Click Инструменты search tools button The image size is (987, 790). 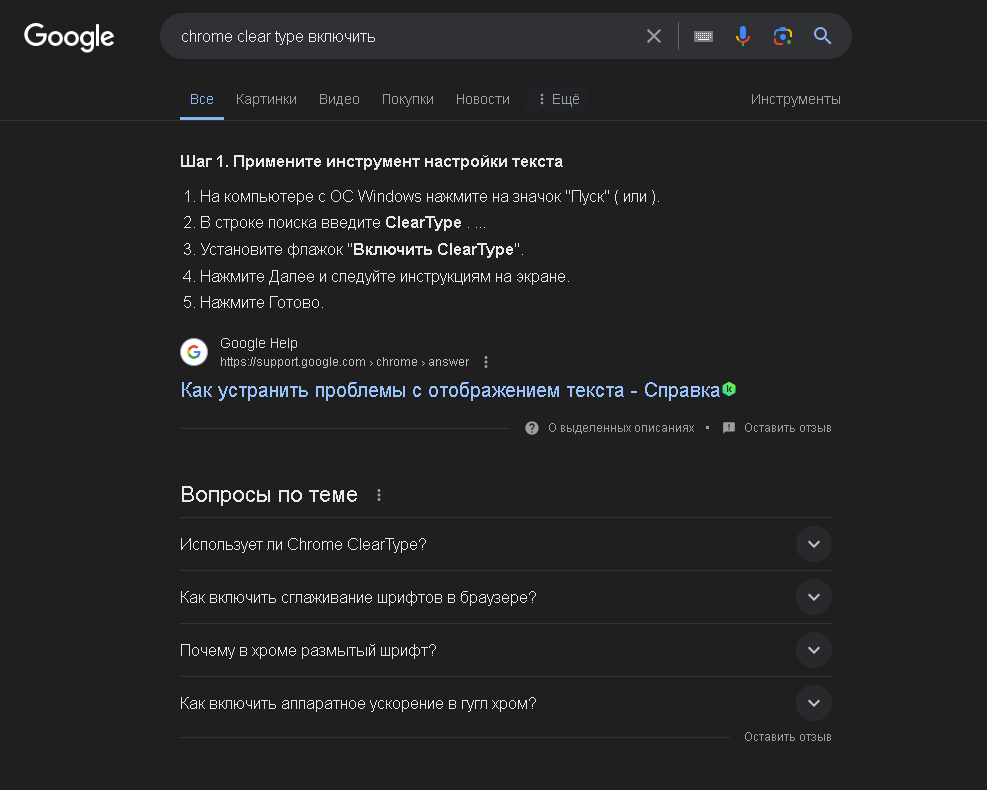(x=795, y=99)
